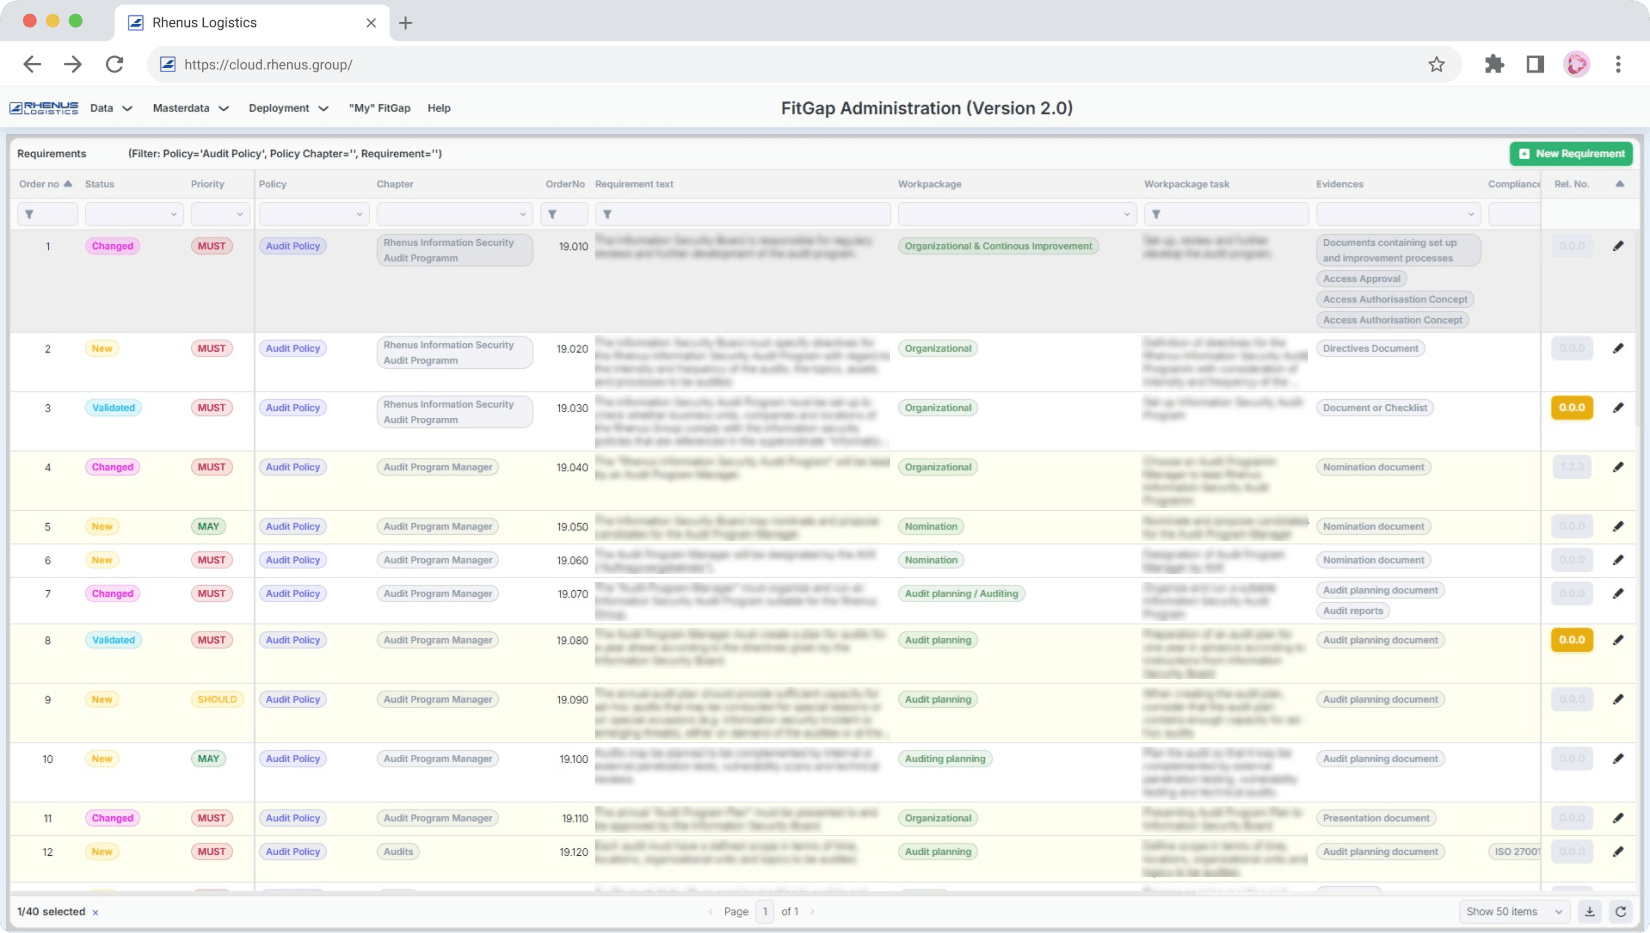Open the browser profile avatar
The height and width of the screenshot is (933, 1650).
coord(1577,64)
